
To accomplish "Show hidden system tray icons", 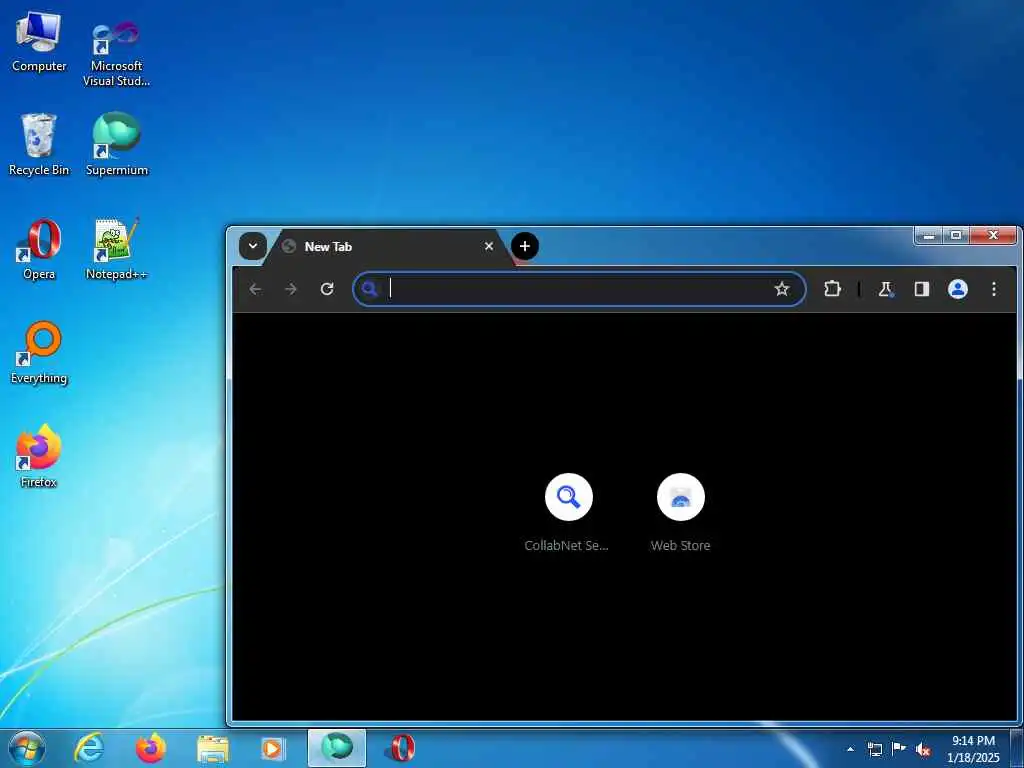I will pyautogui.click(x=850, y=749).
